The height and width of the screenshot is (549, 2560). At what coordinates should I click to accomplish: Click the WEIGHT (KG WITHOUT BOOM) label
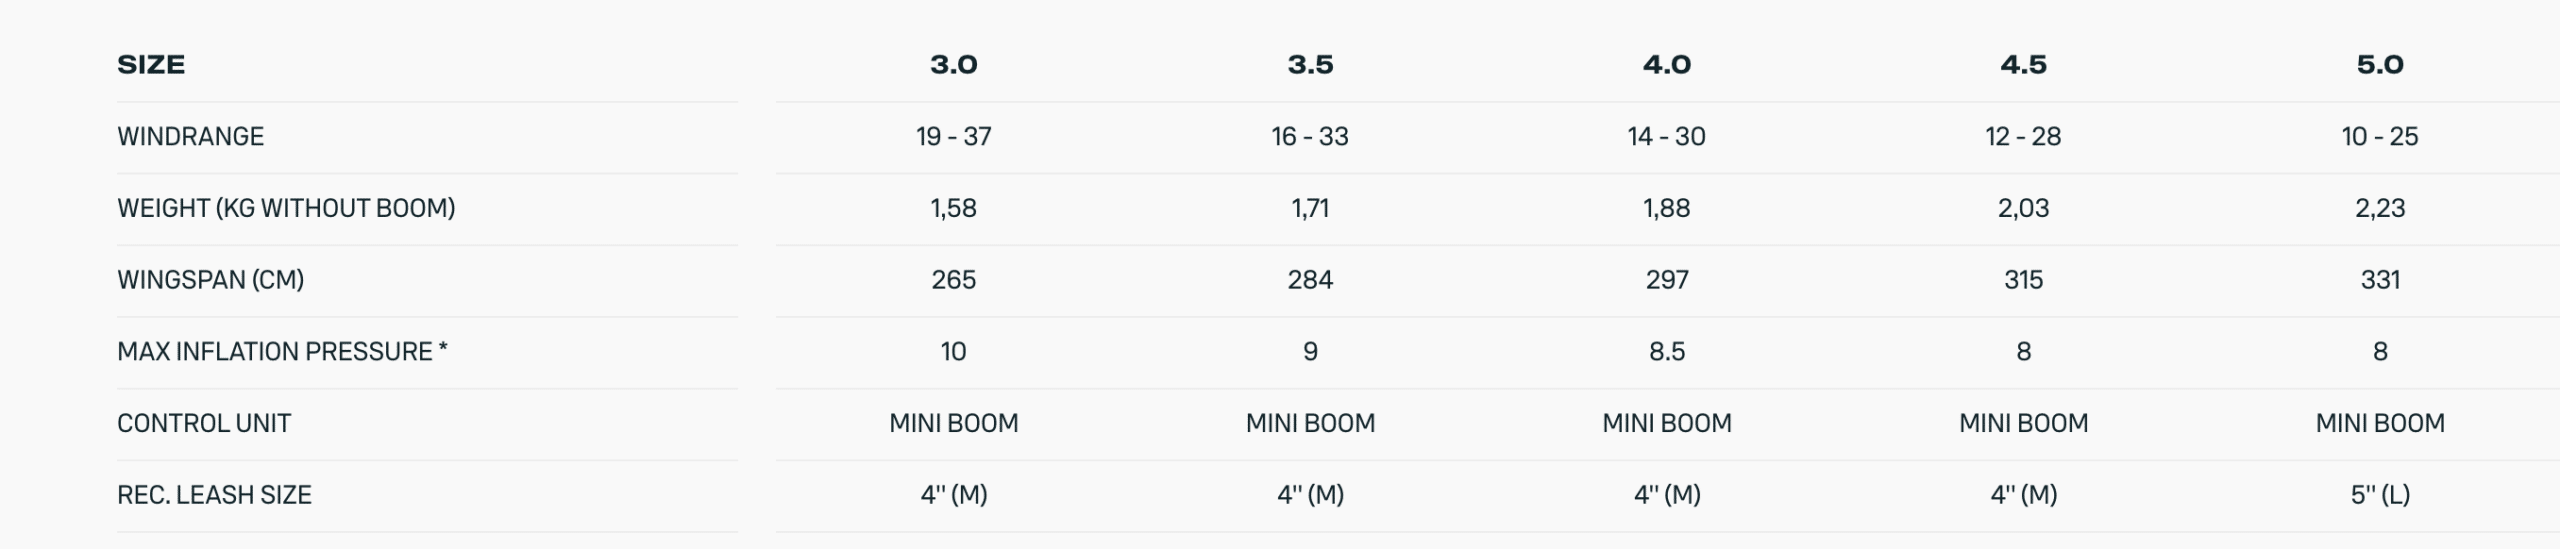286,208
